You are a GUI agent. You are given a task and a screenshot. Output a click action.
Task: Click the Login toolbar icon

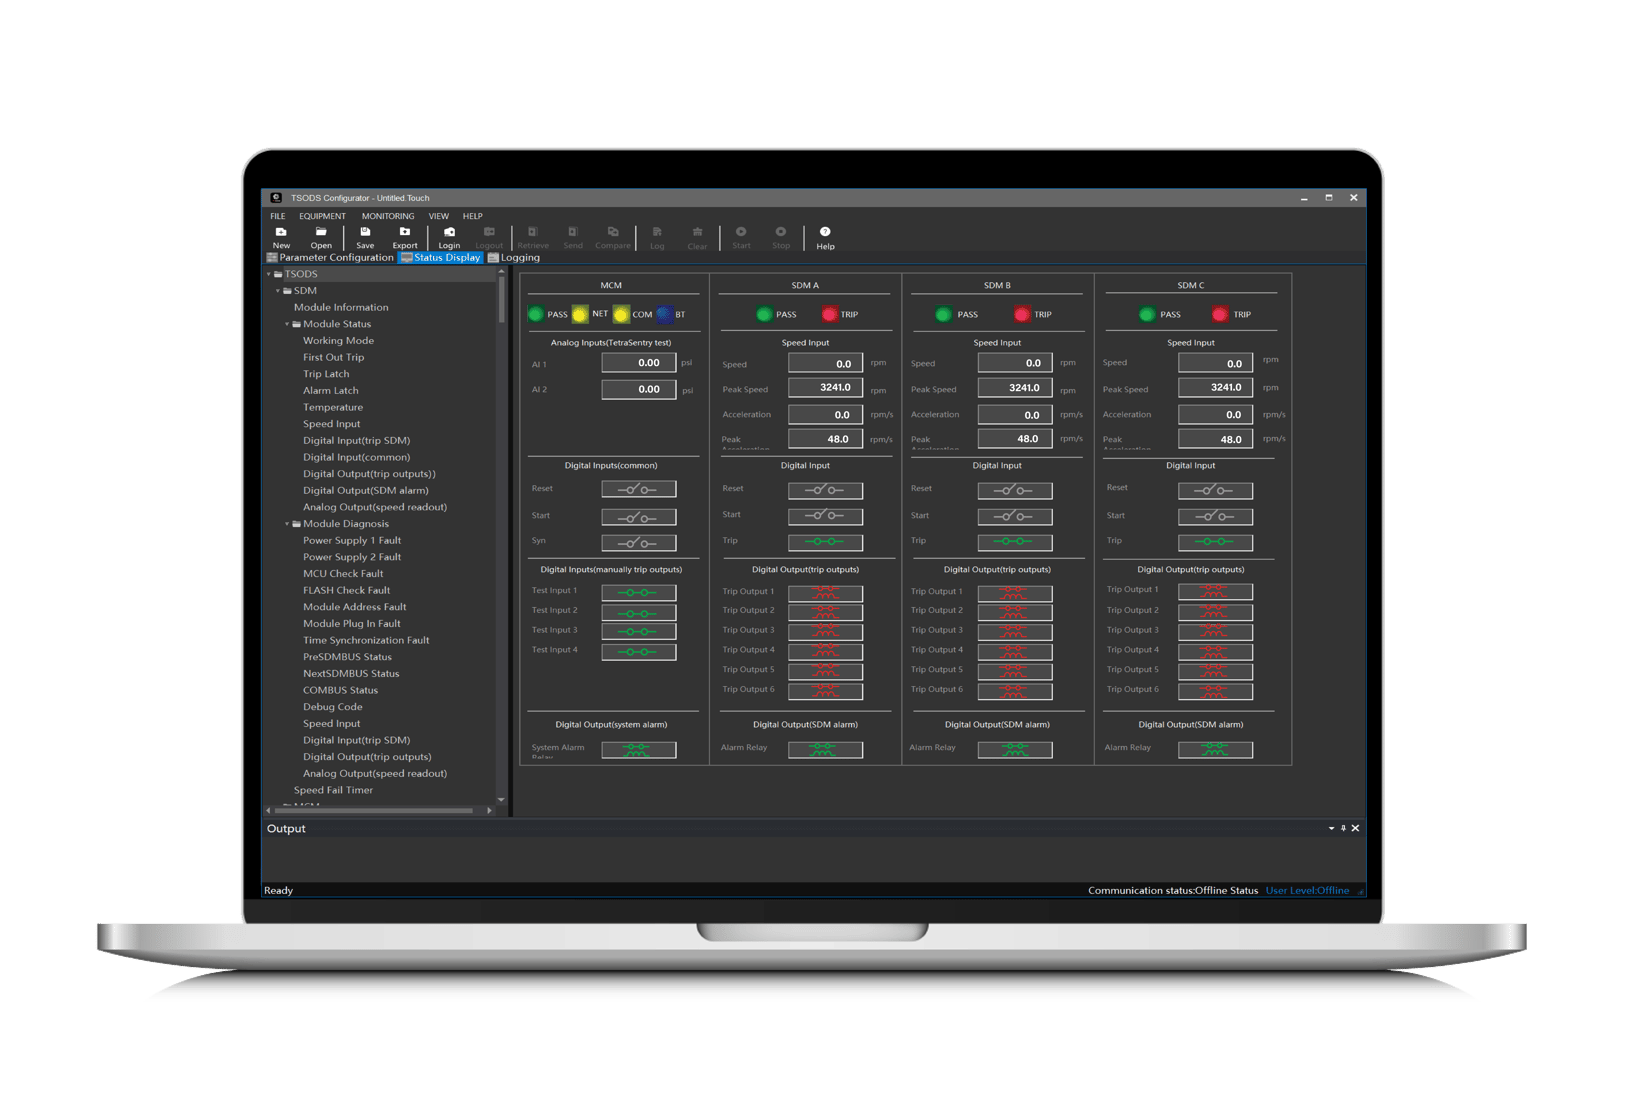(449, 233)
